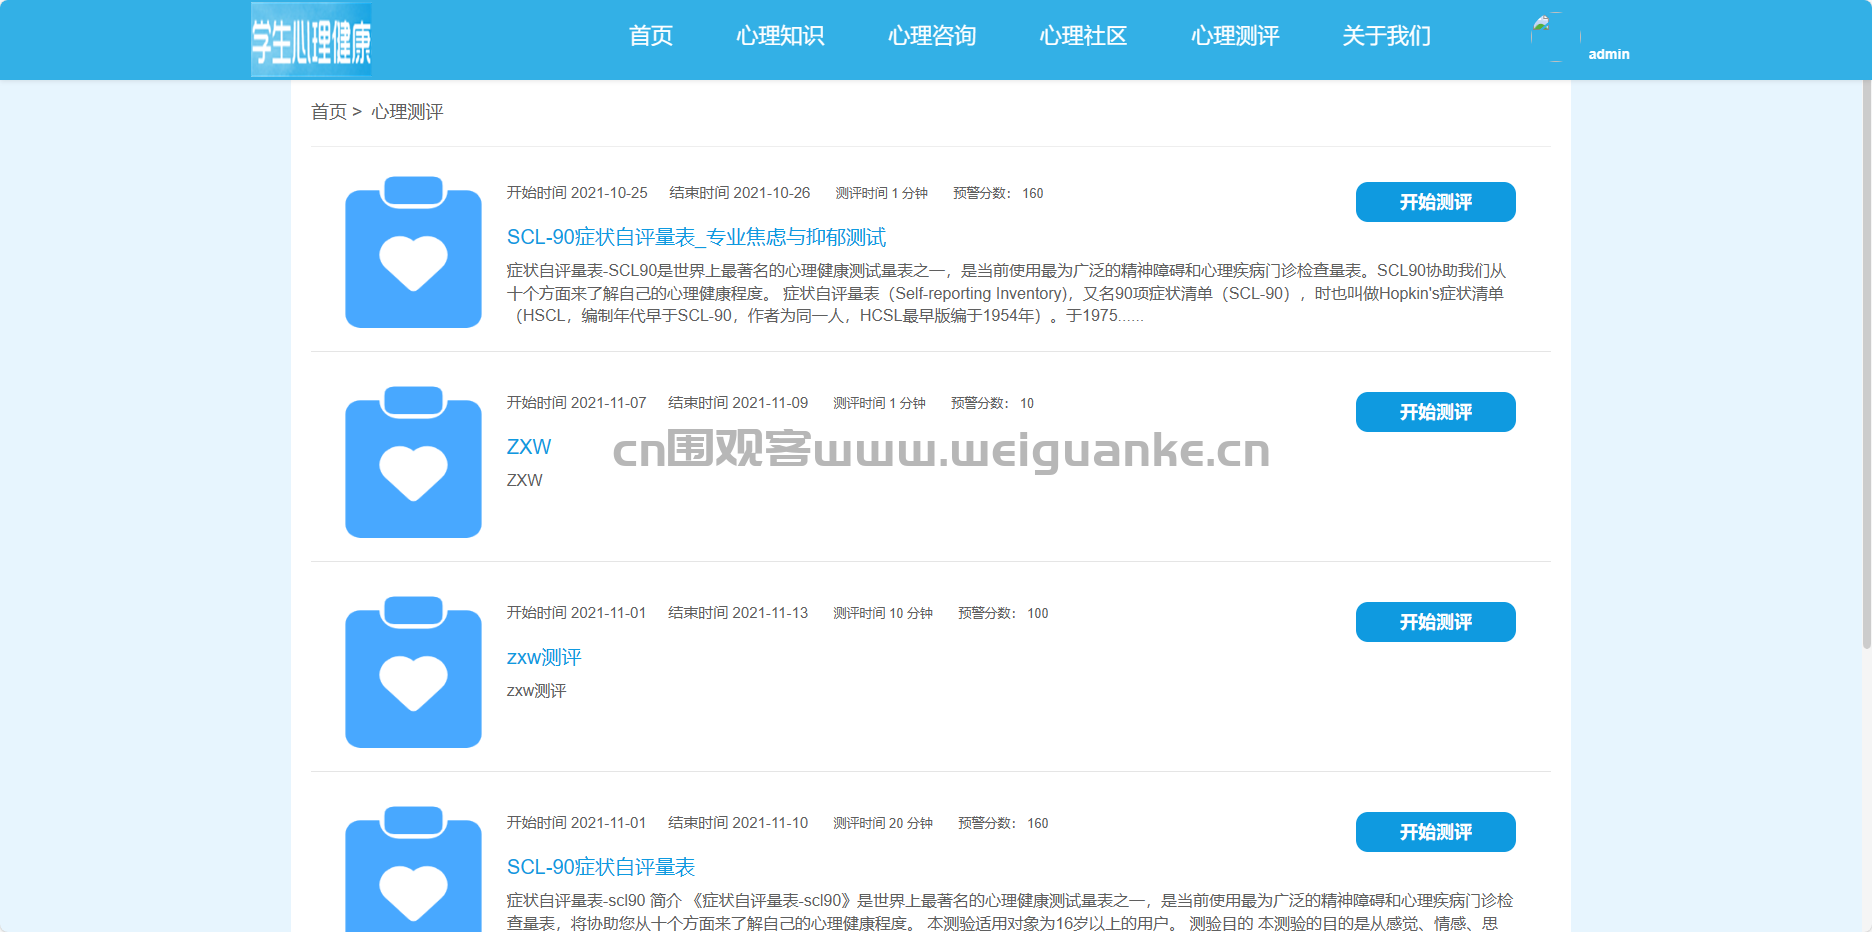The image size is (1872, 932).
Task: Click clipboard heart icon for SCL-90症状自评量表
Action: click(x=413, y=868)
